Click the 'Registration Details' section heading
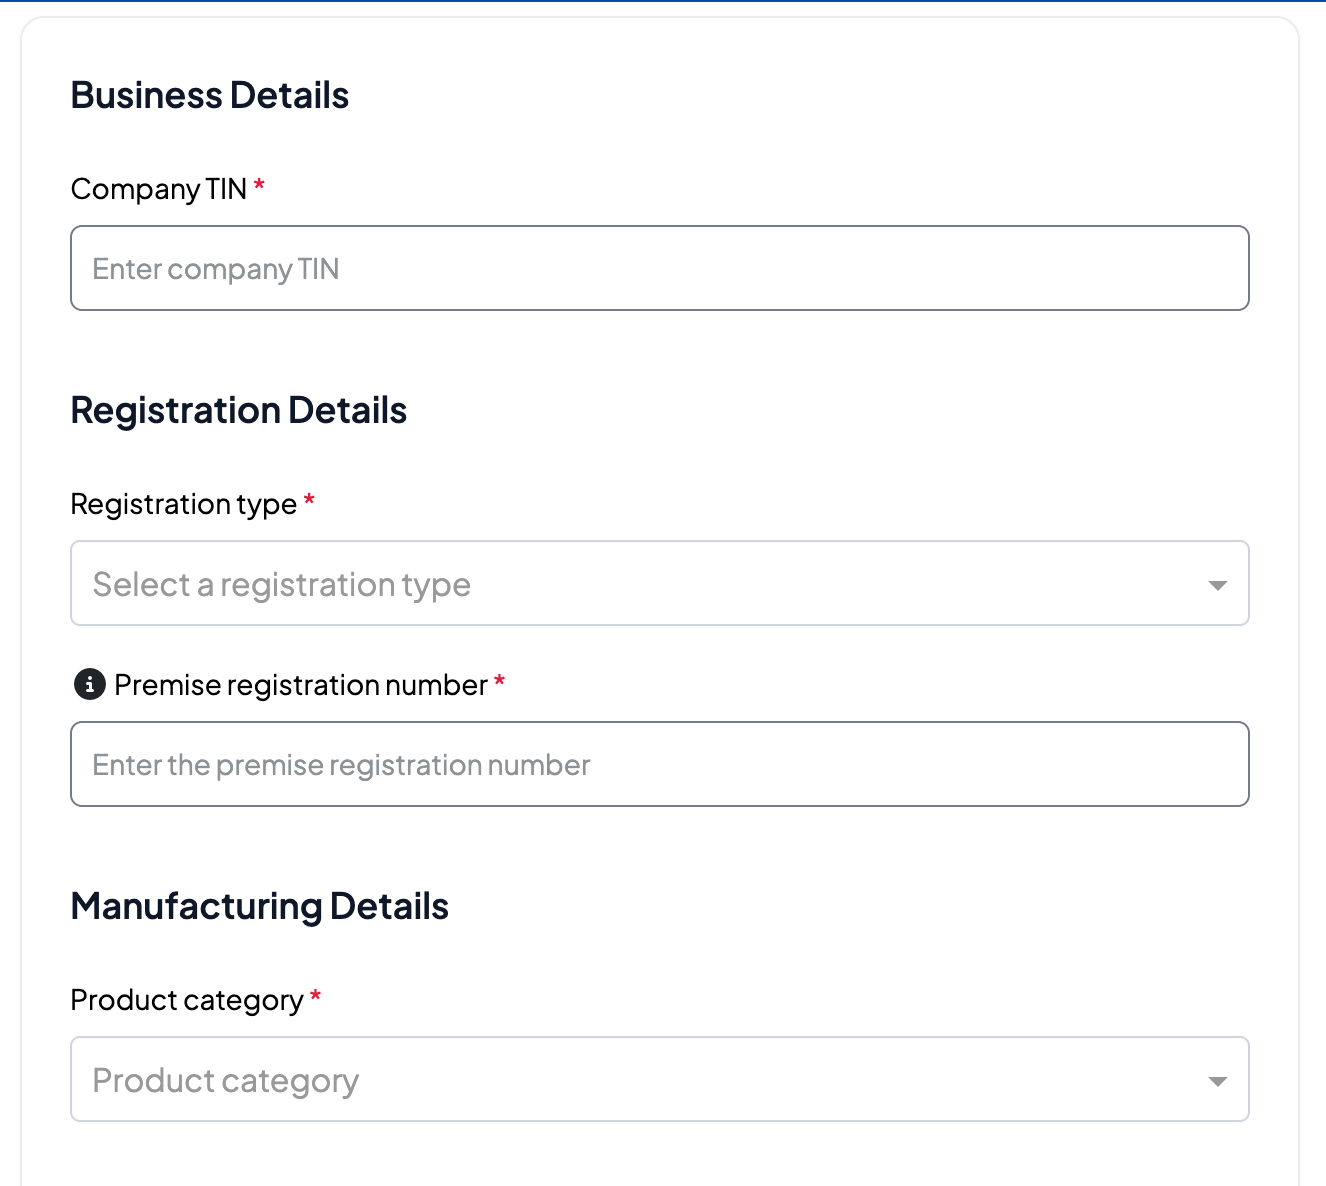The image size is (1326, 1186). (238, 411)
